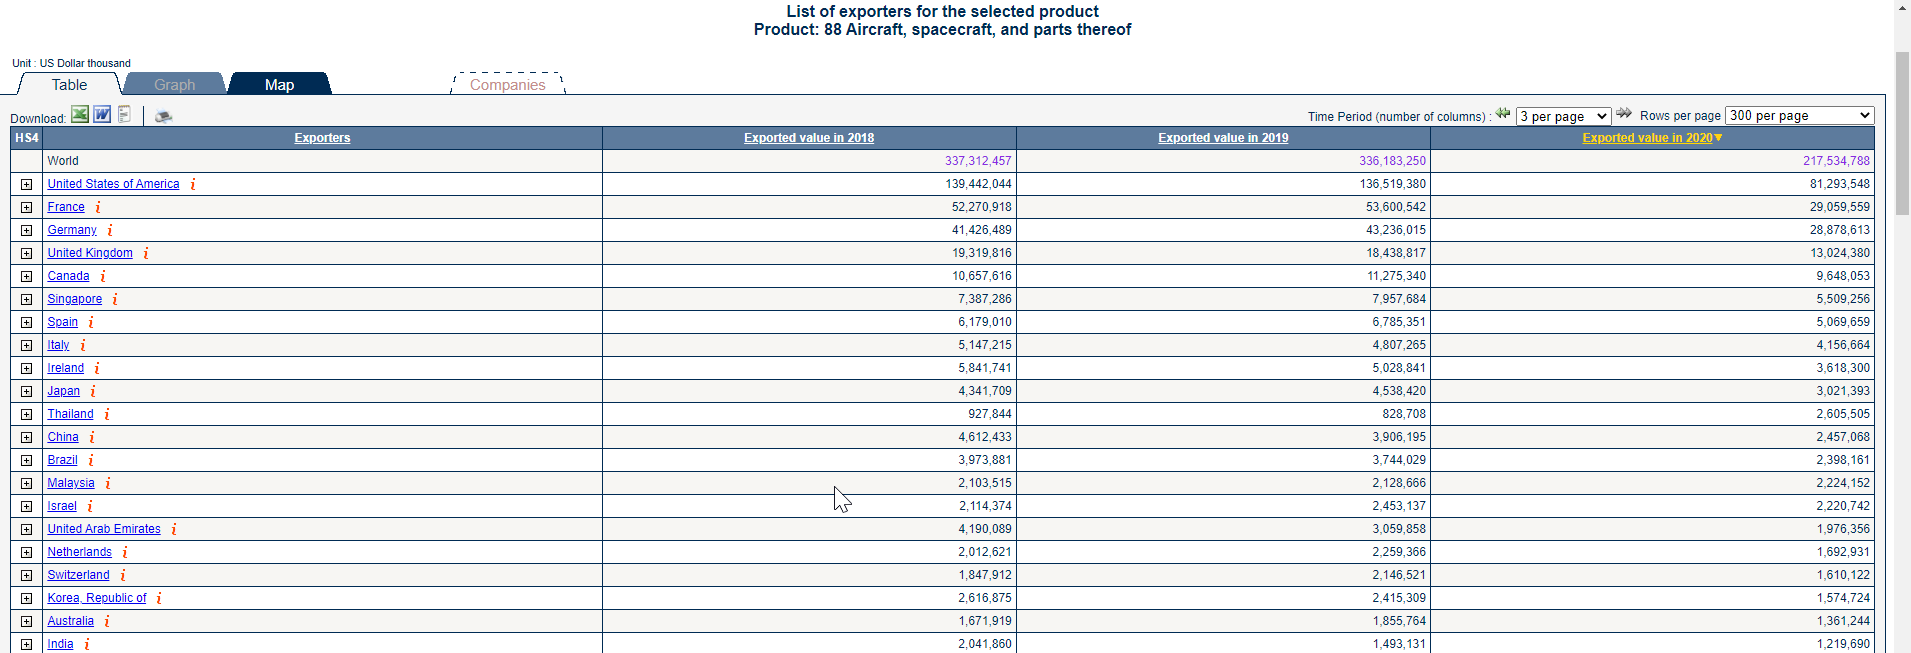Open the info icon next to Singapore
Screen dimensions: 1911x653
pyautogui.click(x=115, y=299)
